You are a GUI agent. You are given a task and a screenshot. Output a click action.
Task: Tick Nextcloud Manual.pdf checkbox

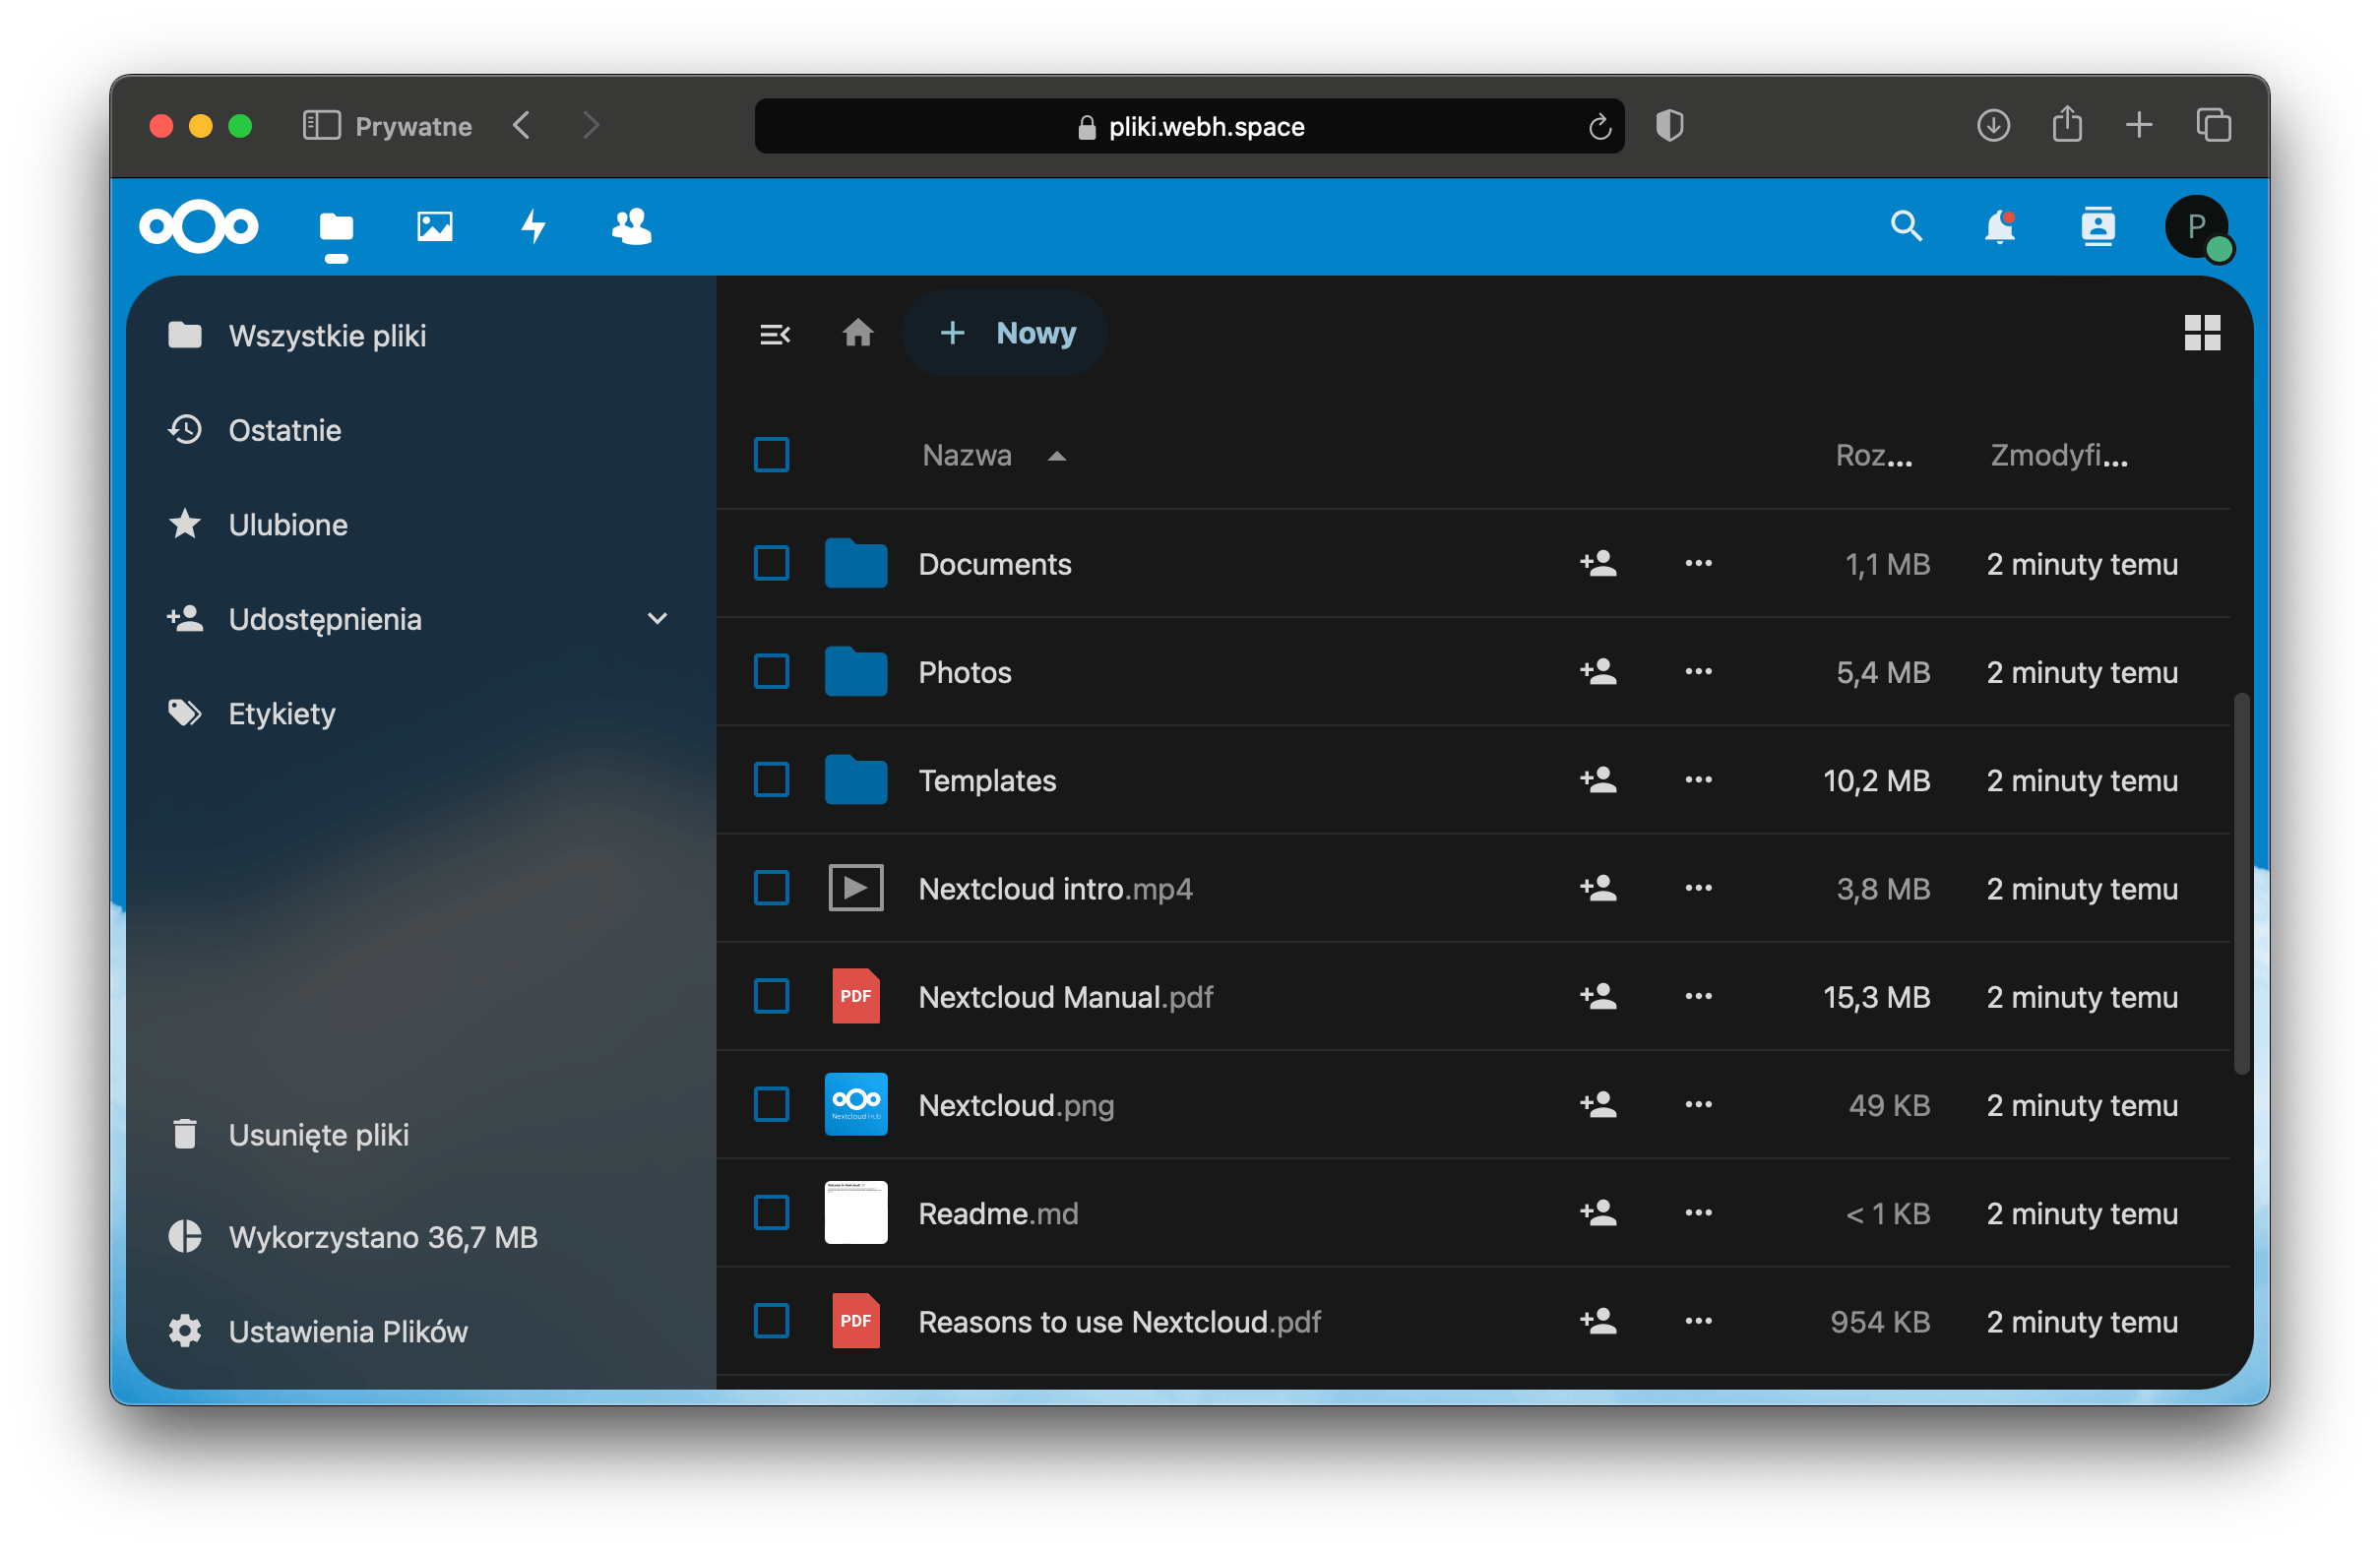coord(771,997)
